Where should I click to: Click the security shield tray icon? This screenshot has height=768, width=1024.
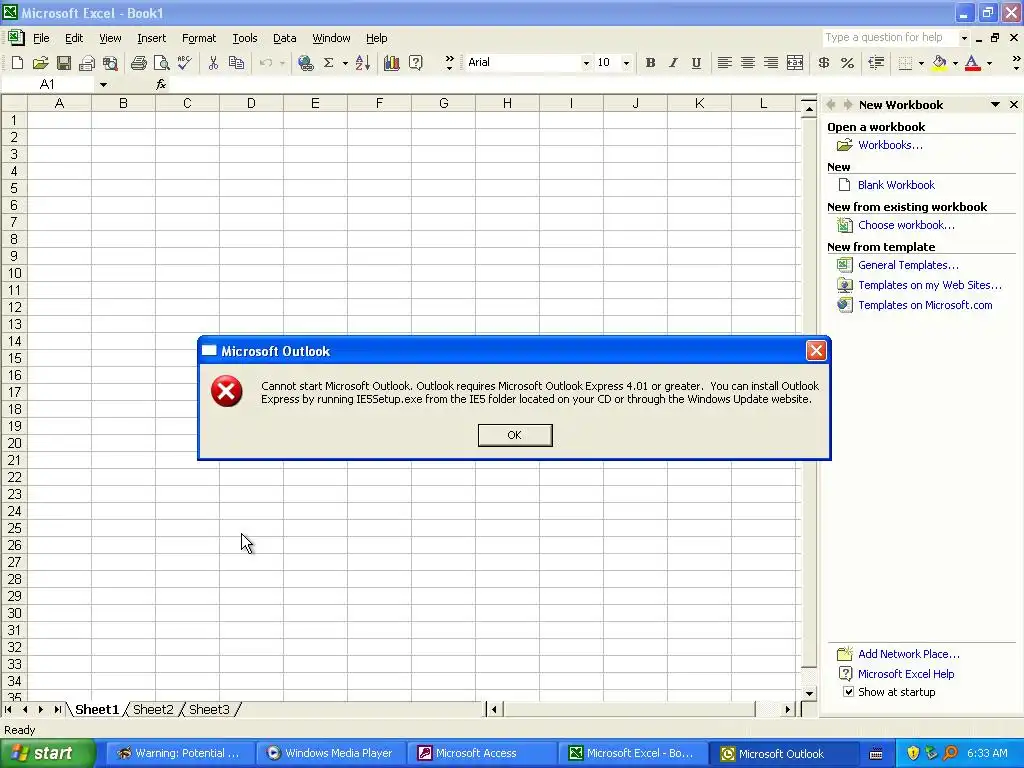pos(912,753)
